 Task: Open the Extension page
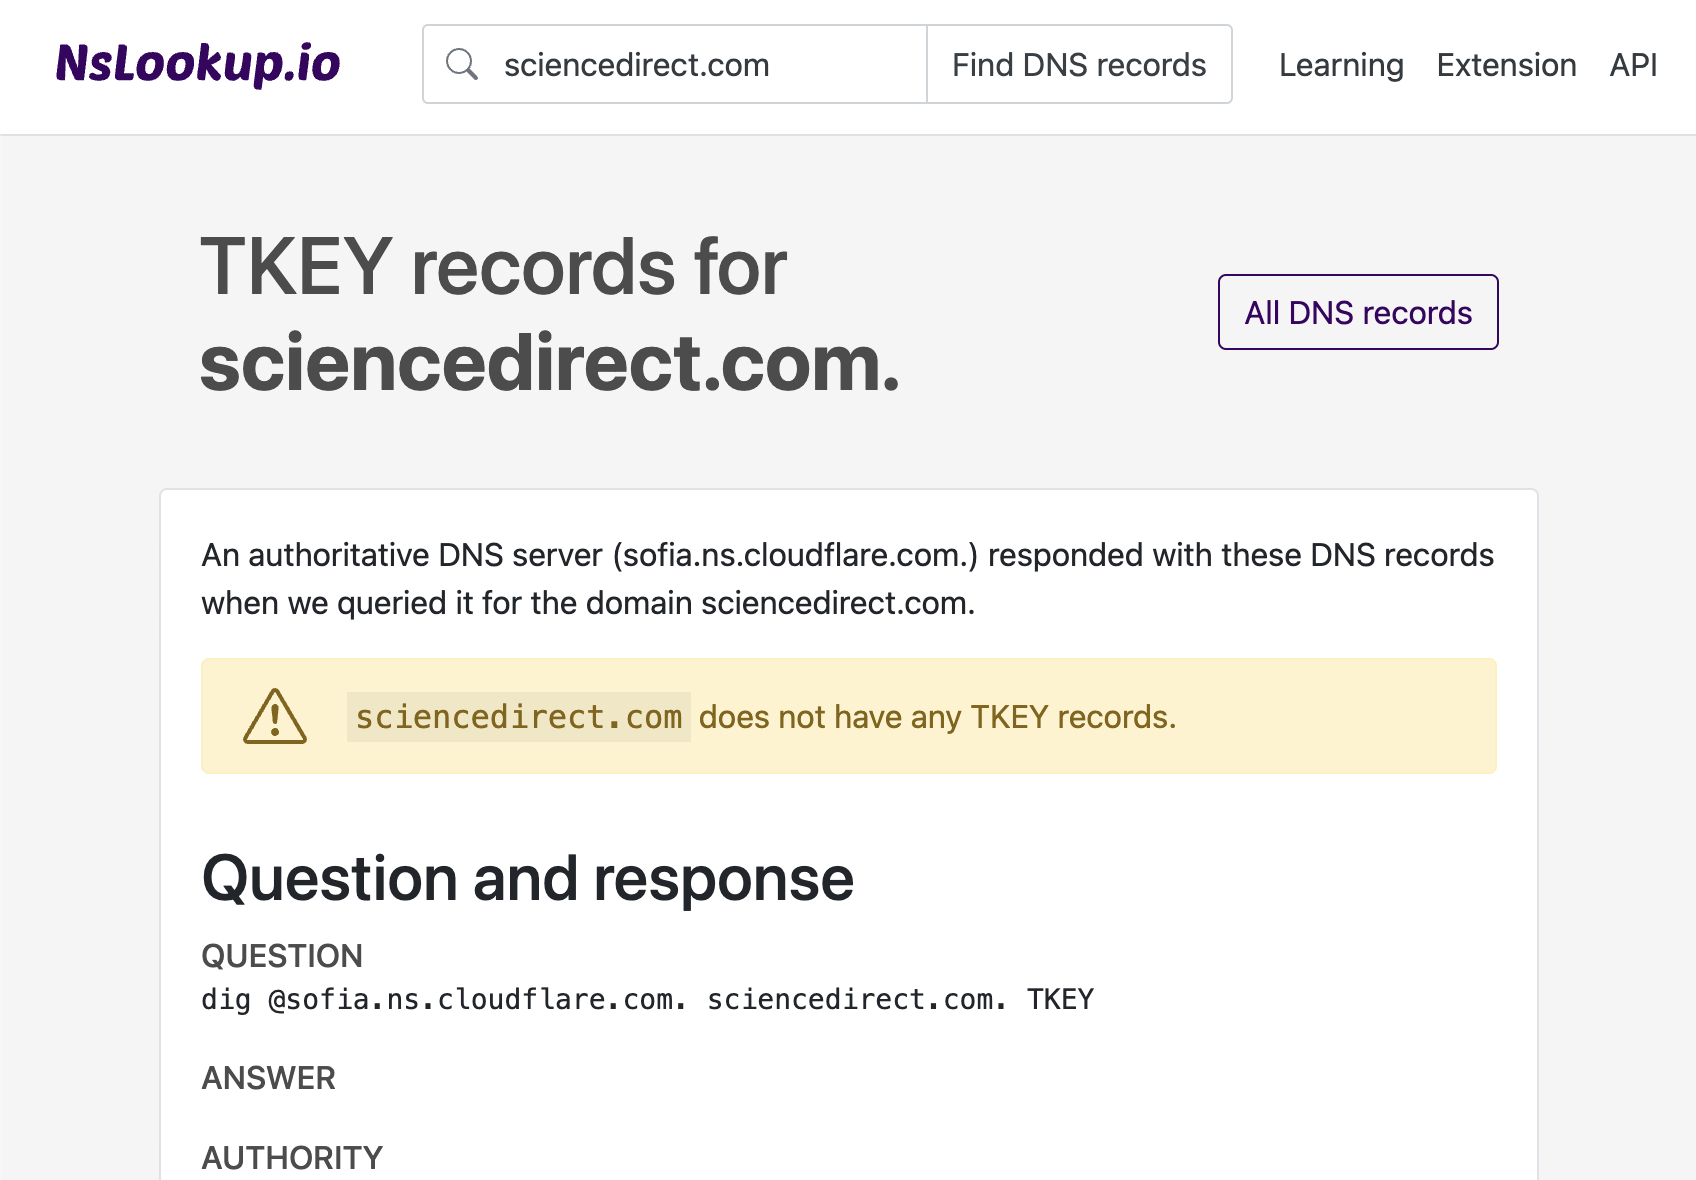pyautogui.click(x=1506, y=64)
